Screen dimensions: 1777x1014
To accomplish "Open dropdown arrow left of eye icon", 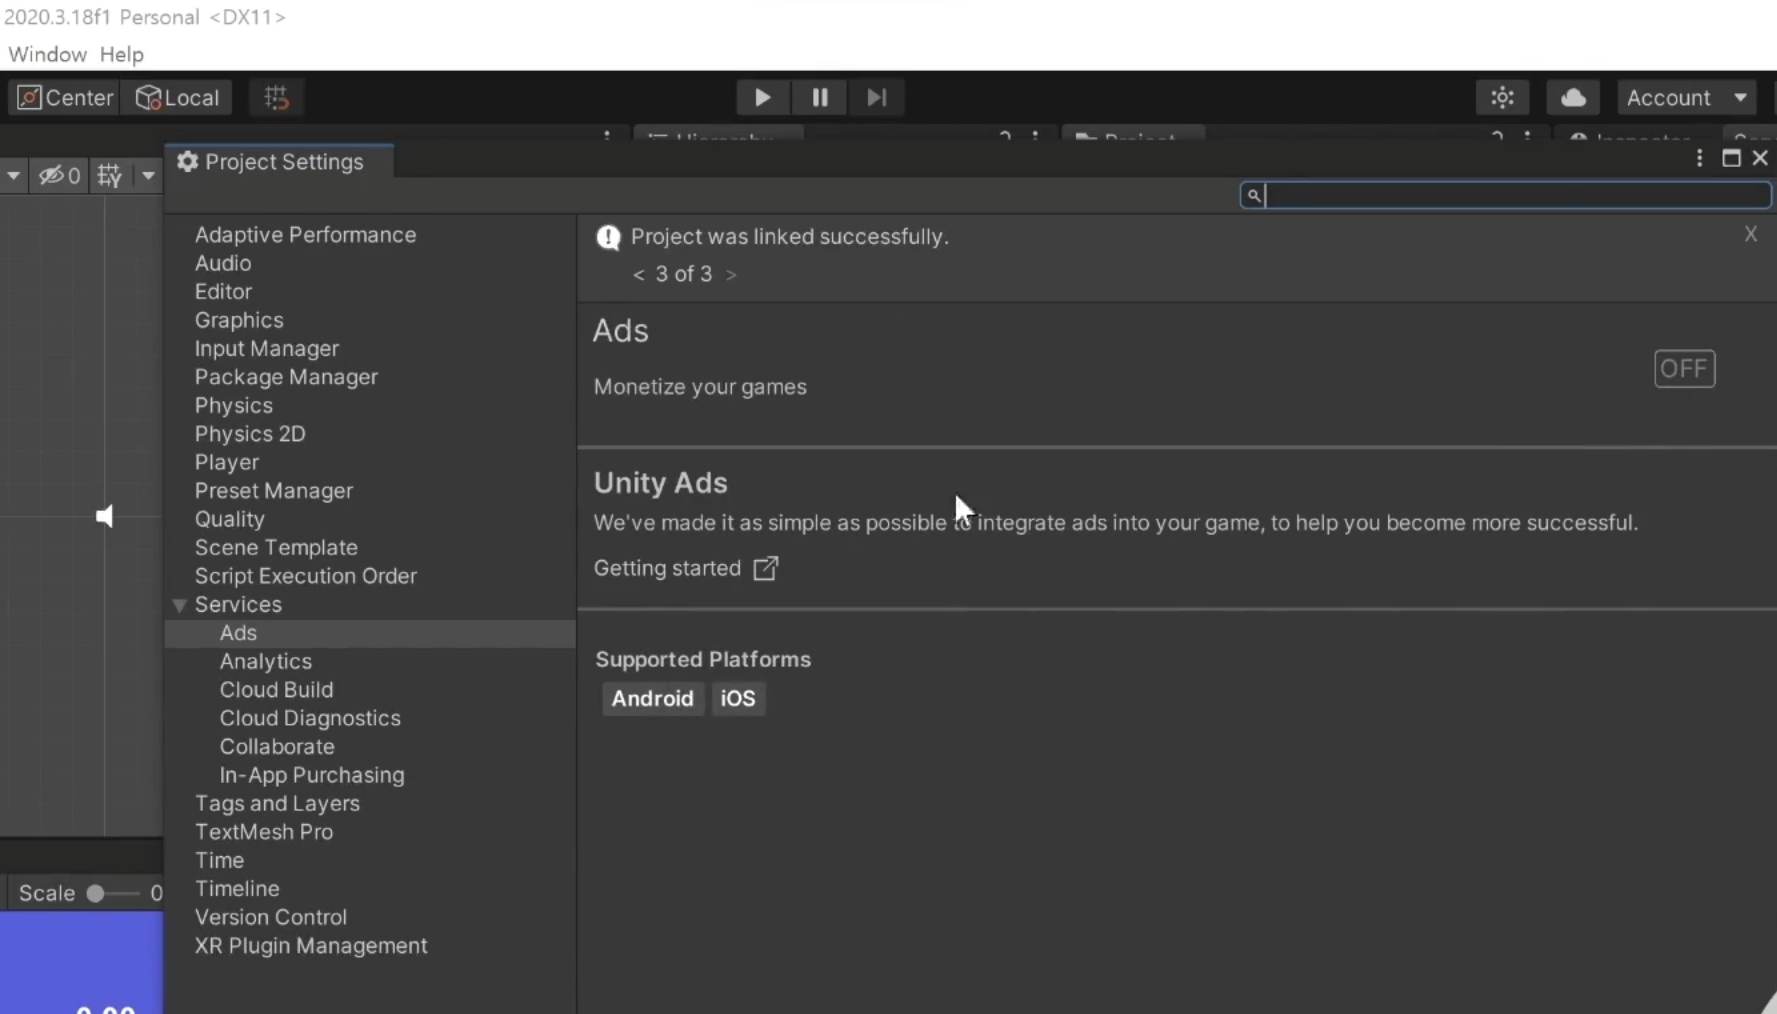I will pyautogui.click(x=13, y=176).
